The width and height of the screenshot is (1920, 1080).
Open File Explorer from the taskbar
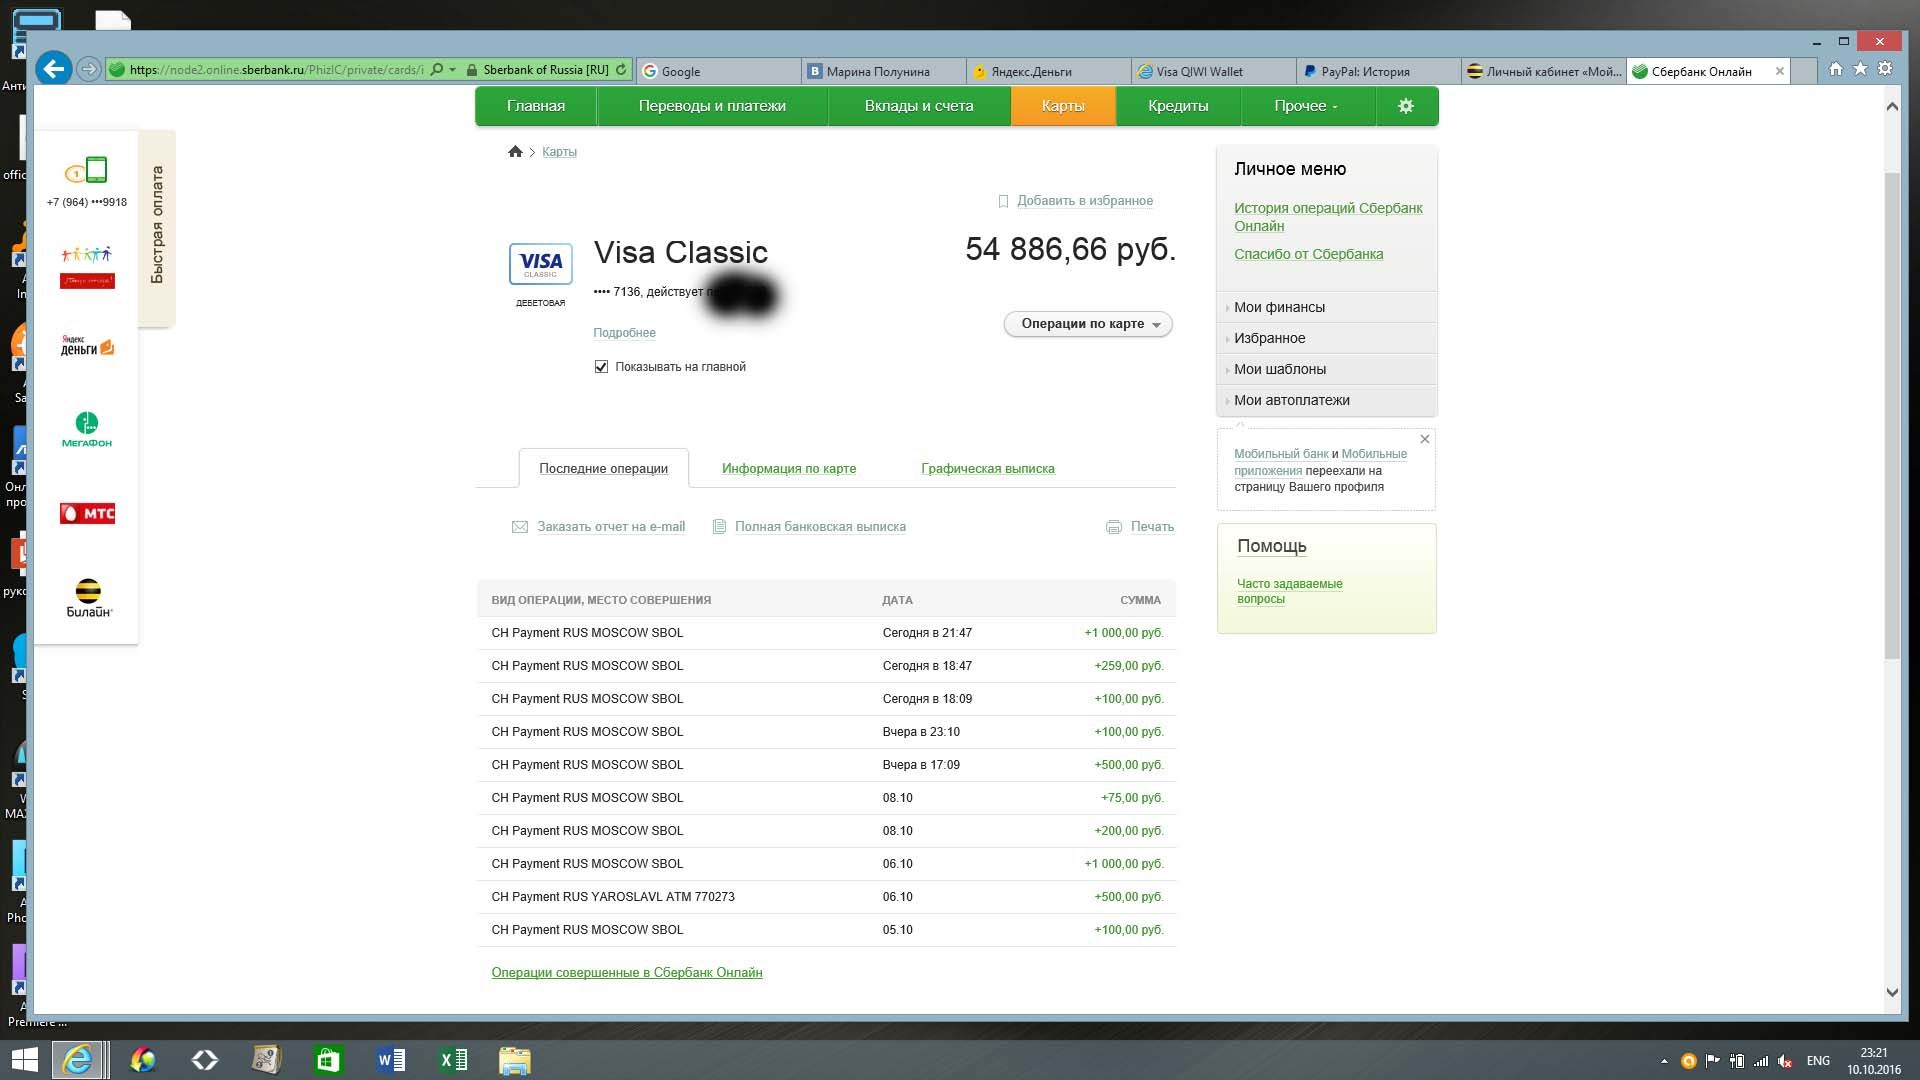tap(514, 1060)
